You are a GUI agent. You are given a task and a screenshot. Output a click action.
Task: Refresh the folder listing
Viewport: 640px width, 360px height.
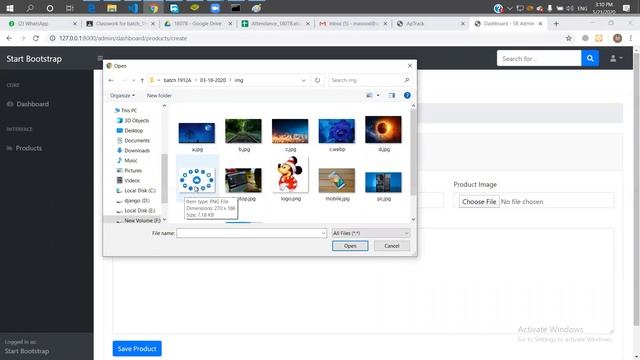click(318, 80)
